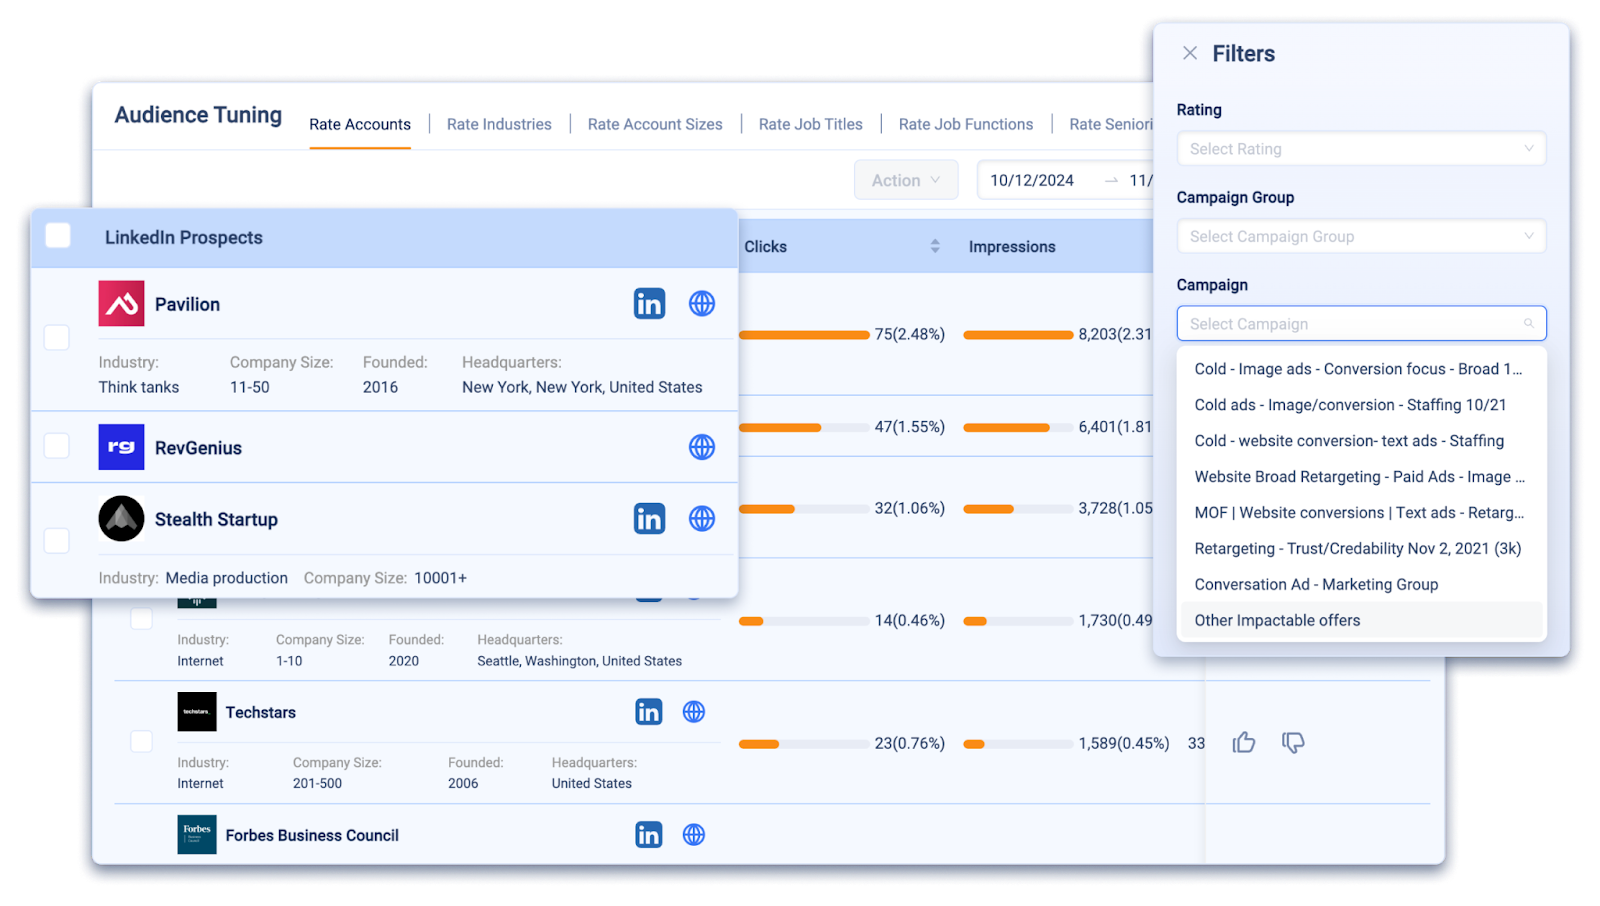Image resolution: width=1600 pixels, height=906 pixels.
Task: Click the Impressions column header
Action: tap(1012, 246)
